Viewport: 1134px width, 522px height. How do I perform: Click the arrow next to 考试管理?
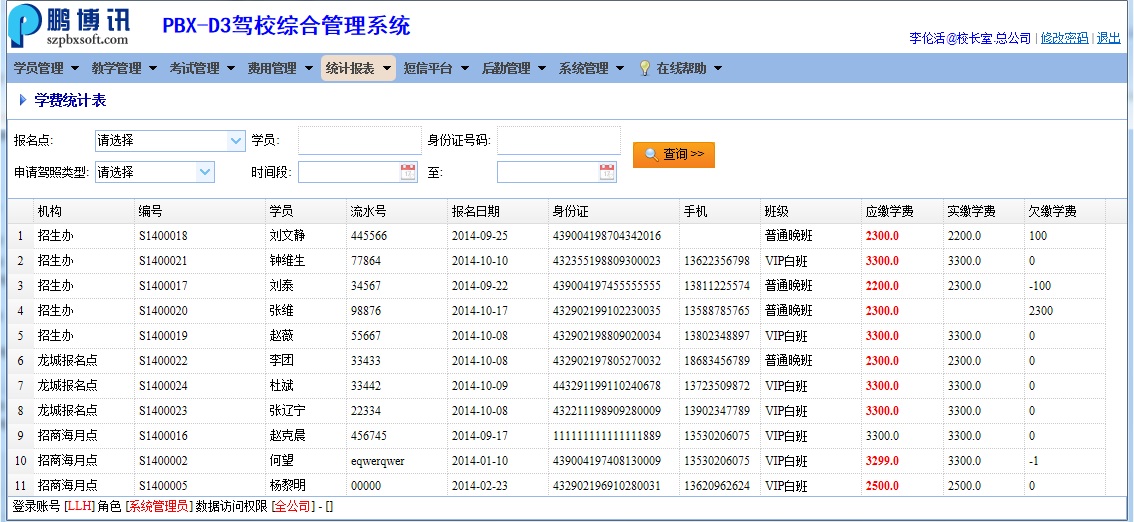(x=231, y=69)
